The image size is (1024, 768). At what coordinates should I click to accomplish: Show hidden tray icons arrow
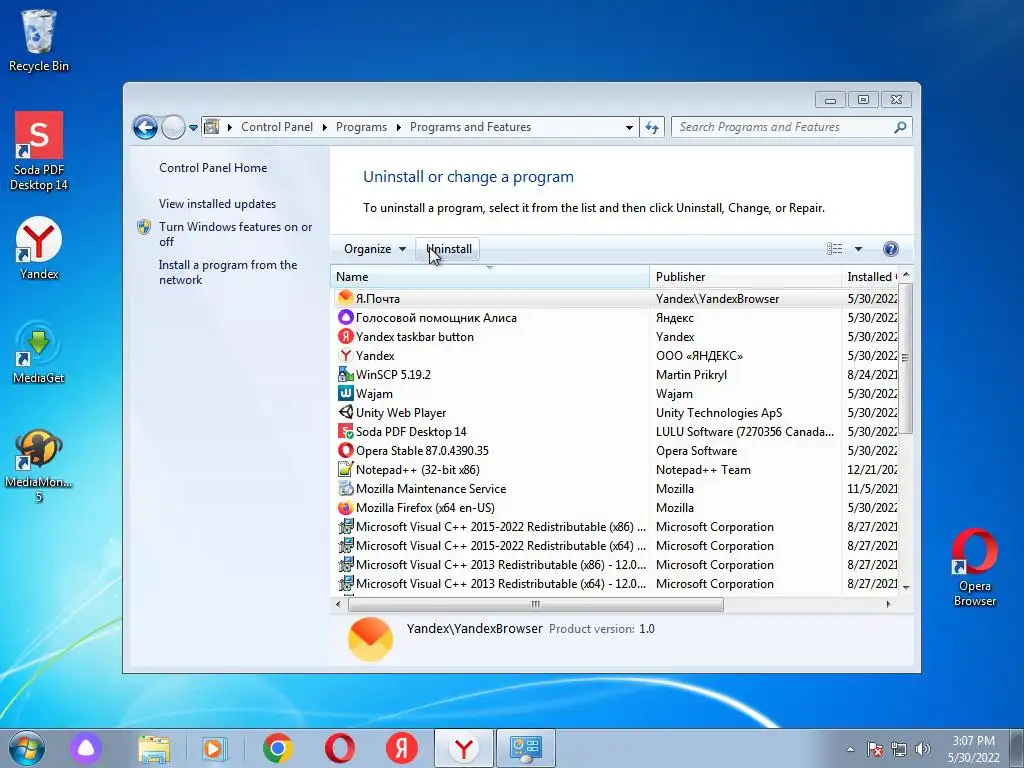(x=850, y=749)
